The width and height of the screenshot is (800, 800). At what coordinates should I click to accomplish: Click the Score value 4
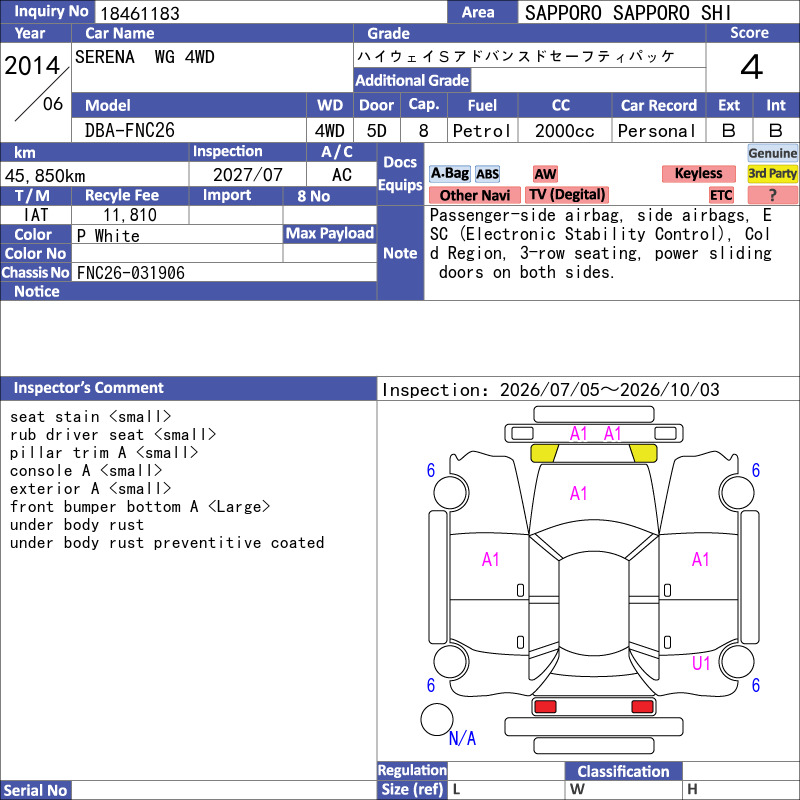(x=752, y=67)
